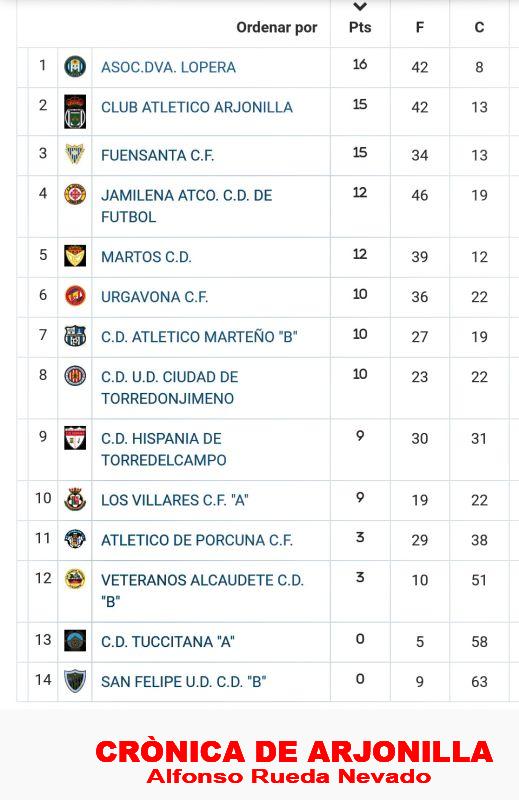
Task: Sort table by goals-against C column
Action: [x=479, y=27]
